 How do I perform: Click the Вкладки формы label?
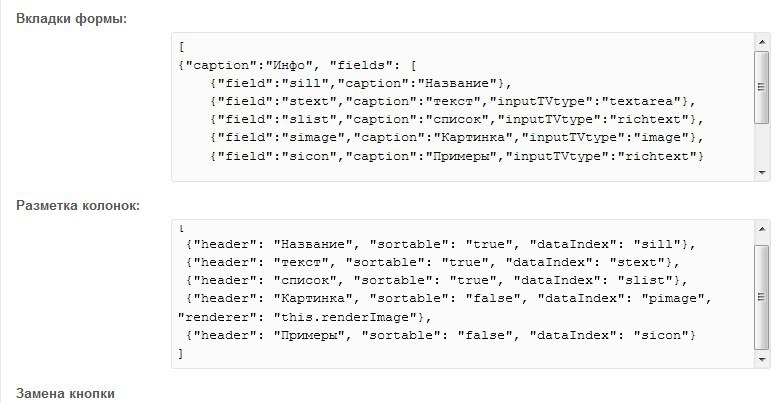[x=72, y=19]
